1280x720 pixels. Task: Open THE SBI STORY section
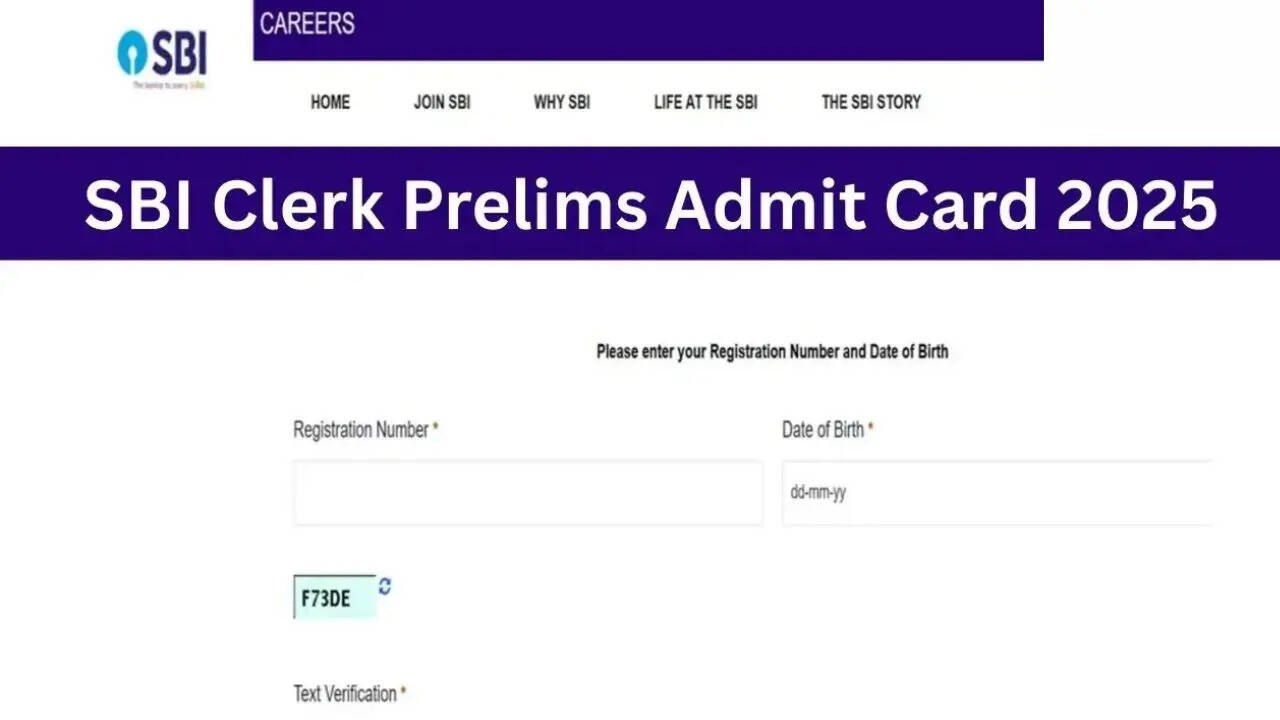871,102
